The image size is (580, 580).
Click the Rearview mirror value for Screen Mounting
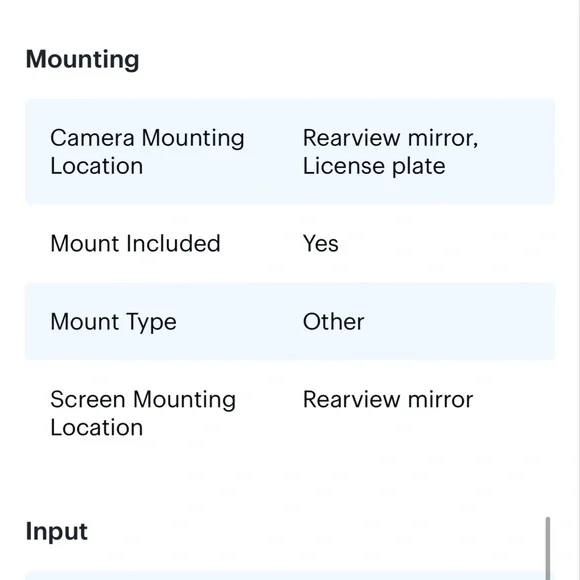pyautogui.click(x=388, y=399)
